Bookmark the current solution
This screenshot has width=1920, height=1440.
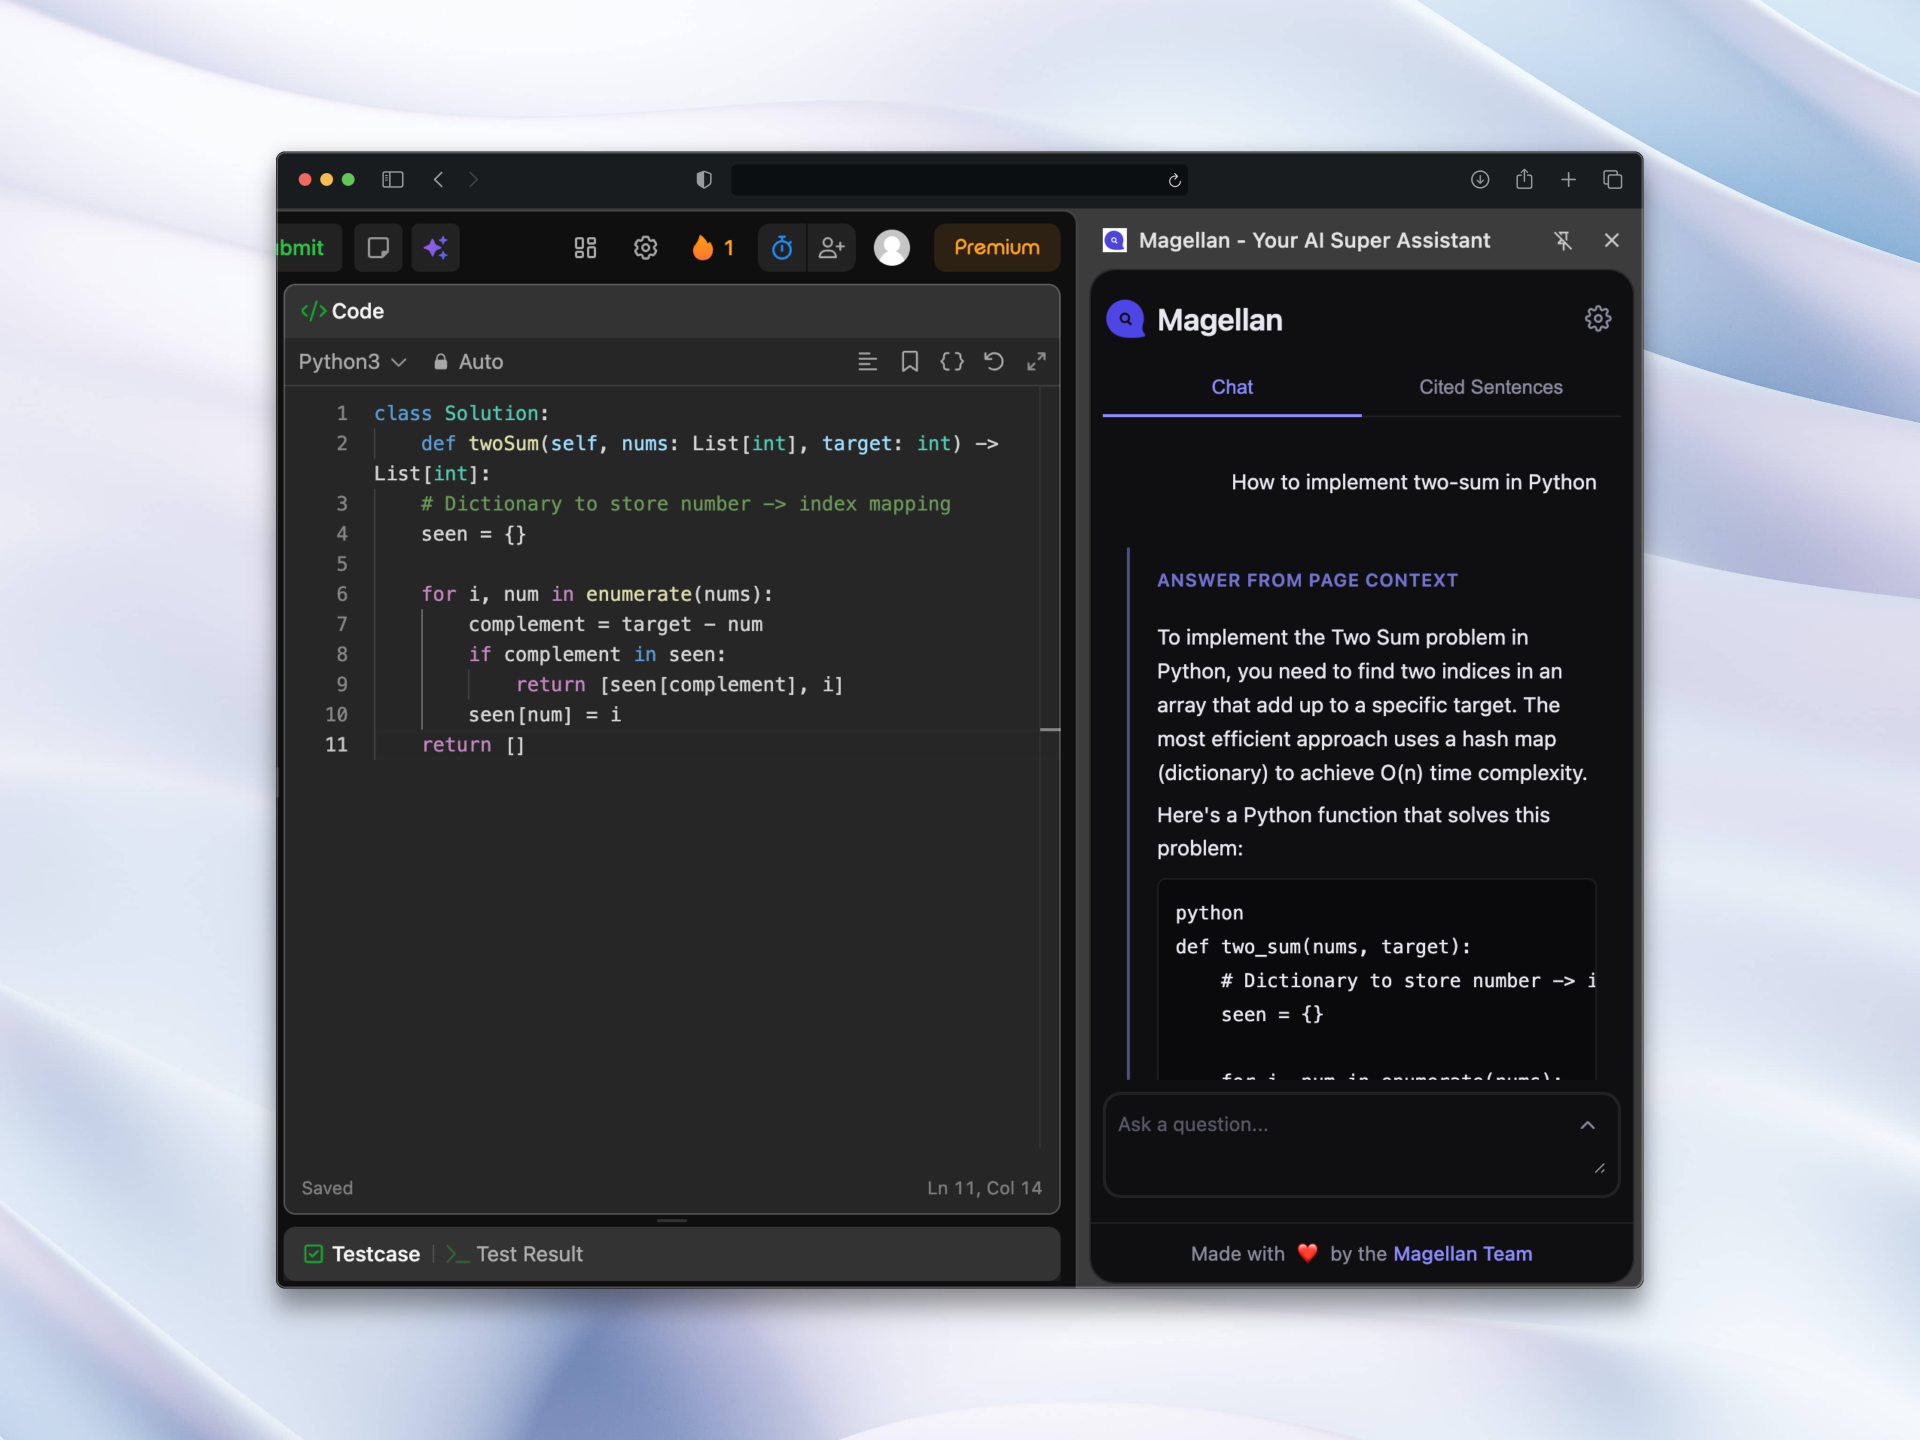pos(910,361)
